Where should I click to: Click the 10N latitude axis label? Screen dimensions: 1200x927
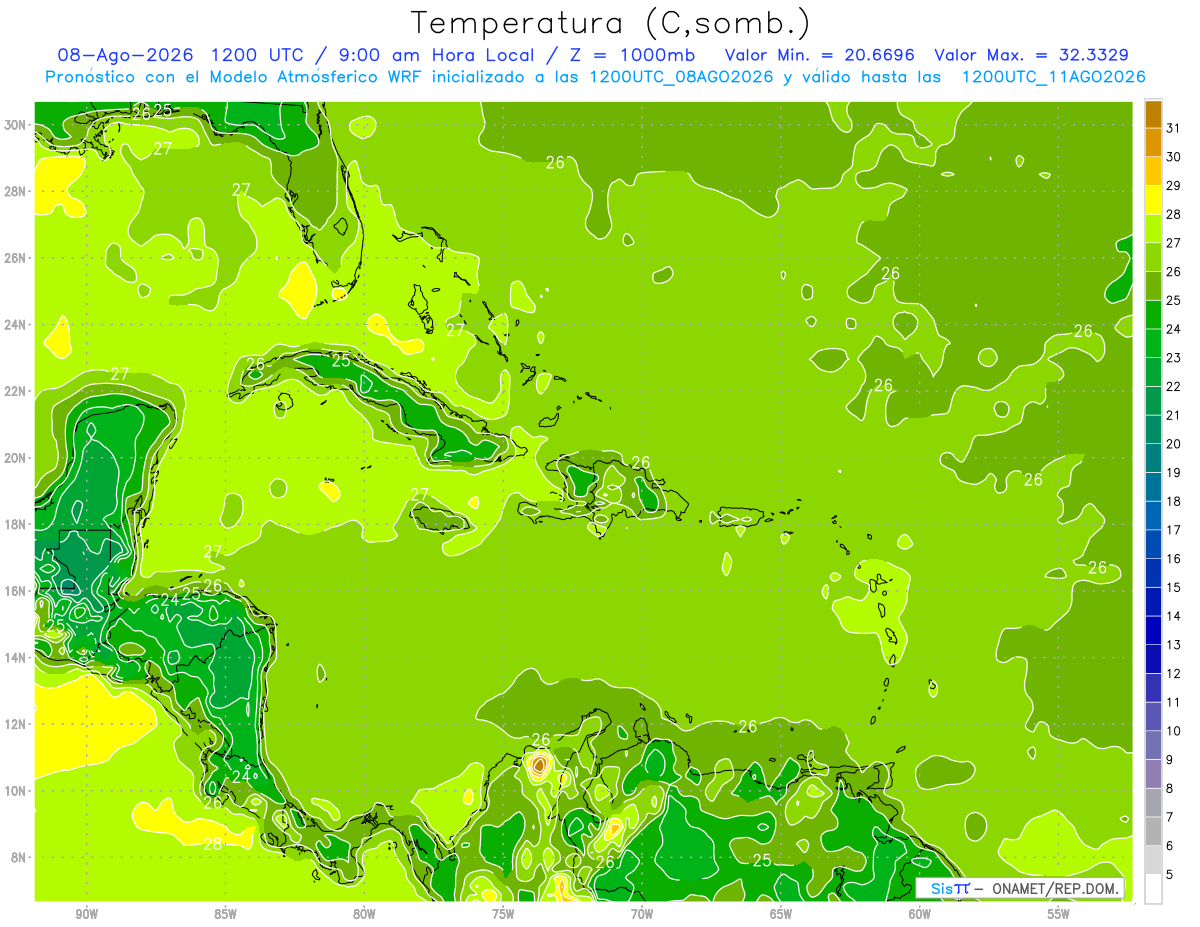[15, 791]
